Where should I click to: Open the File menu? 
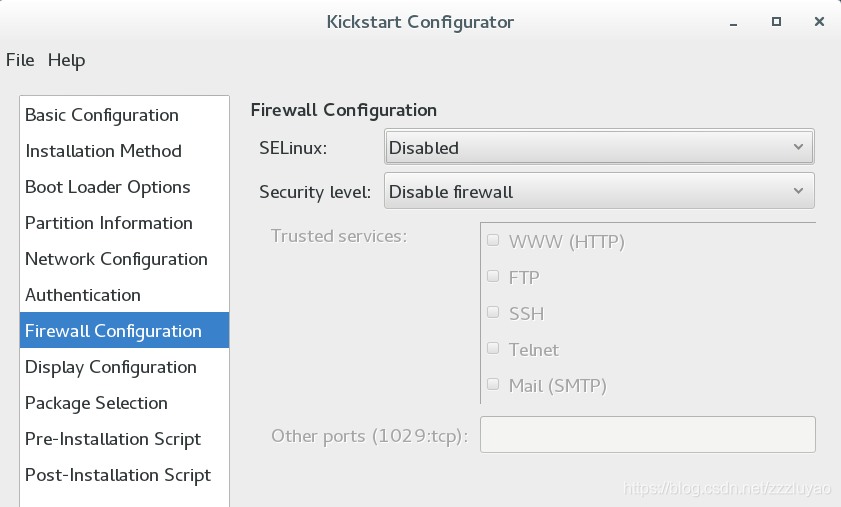[20, 60]
